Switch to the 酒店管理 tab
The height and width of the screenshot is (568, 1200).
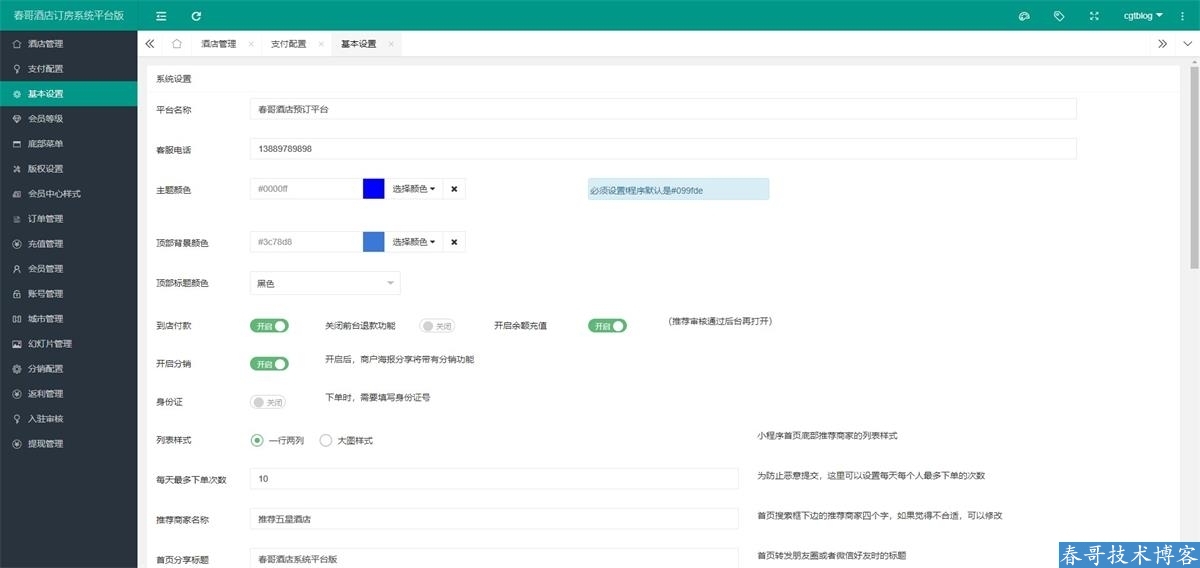[219, 44]
